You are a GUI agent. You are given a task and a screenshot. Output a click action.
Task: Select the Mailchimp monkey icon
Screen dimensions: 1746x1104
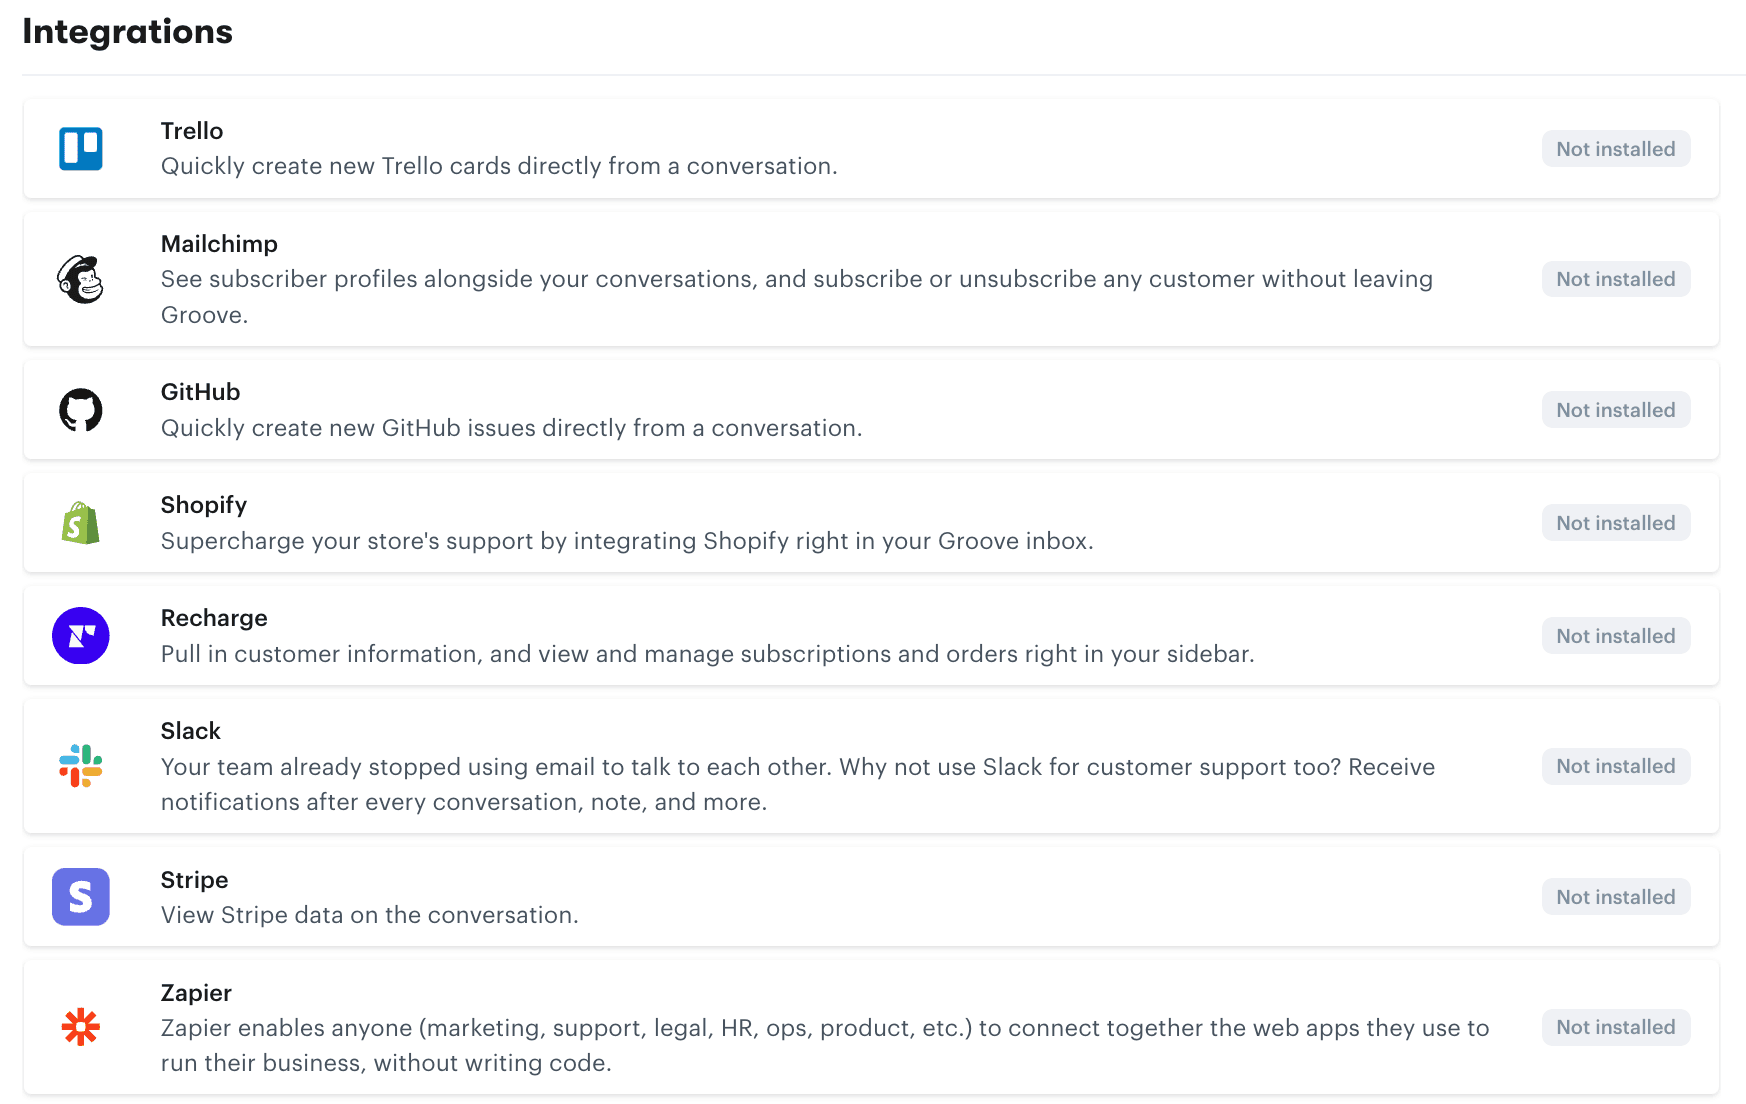tap(80, 281)
